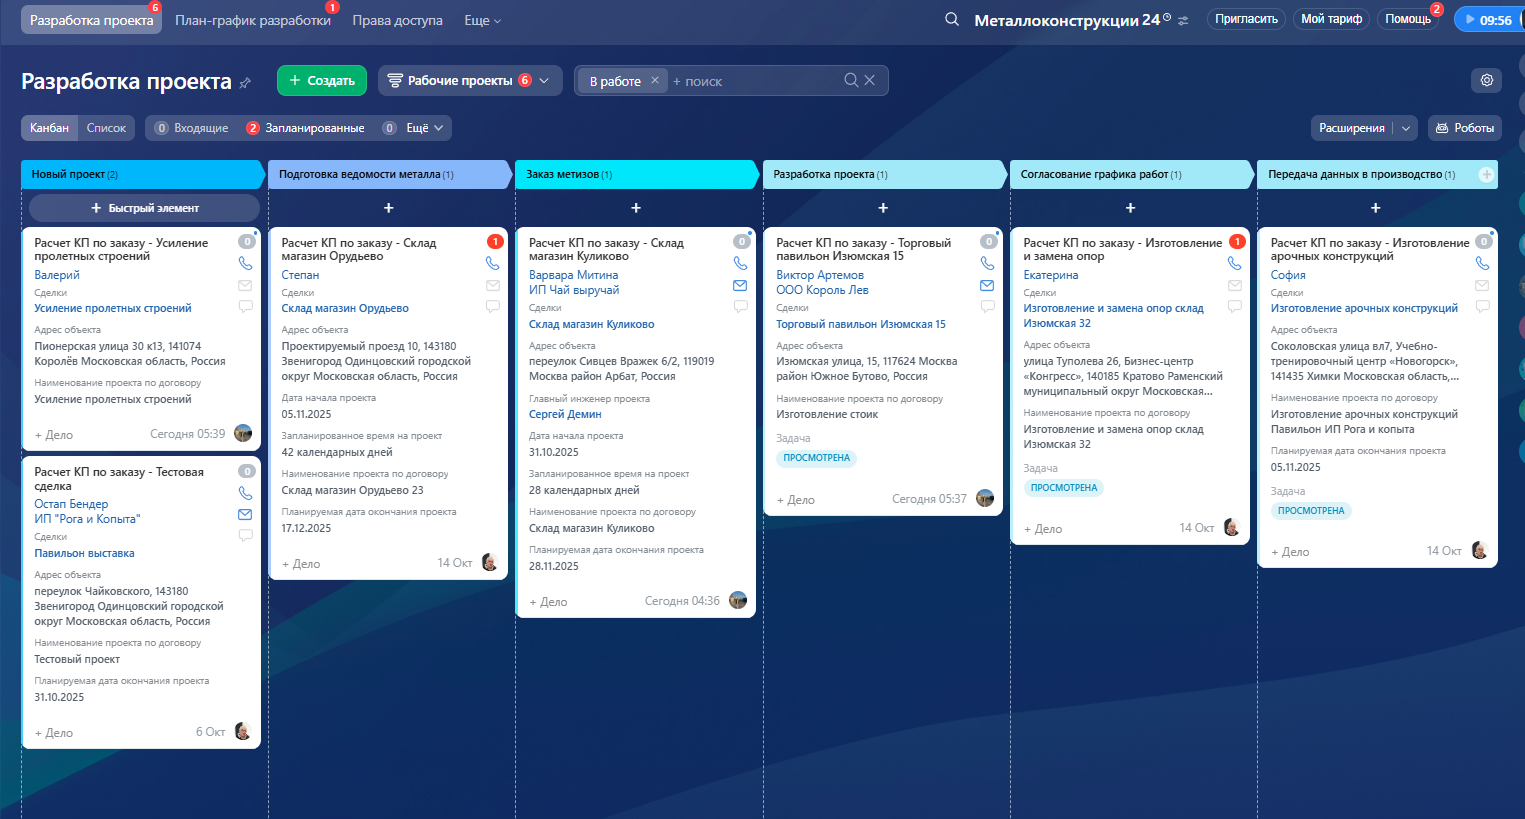Open company link ООО Король Лев
The width and height of the screenshot is (1525, 819).
[x=822, y=290]
